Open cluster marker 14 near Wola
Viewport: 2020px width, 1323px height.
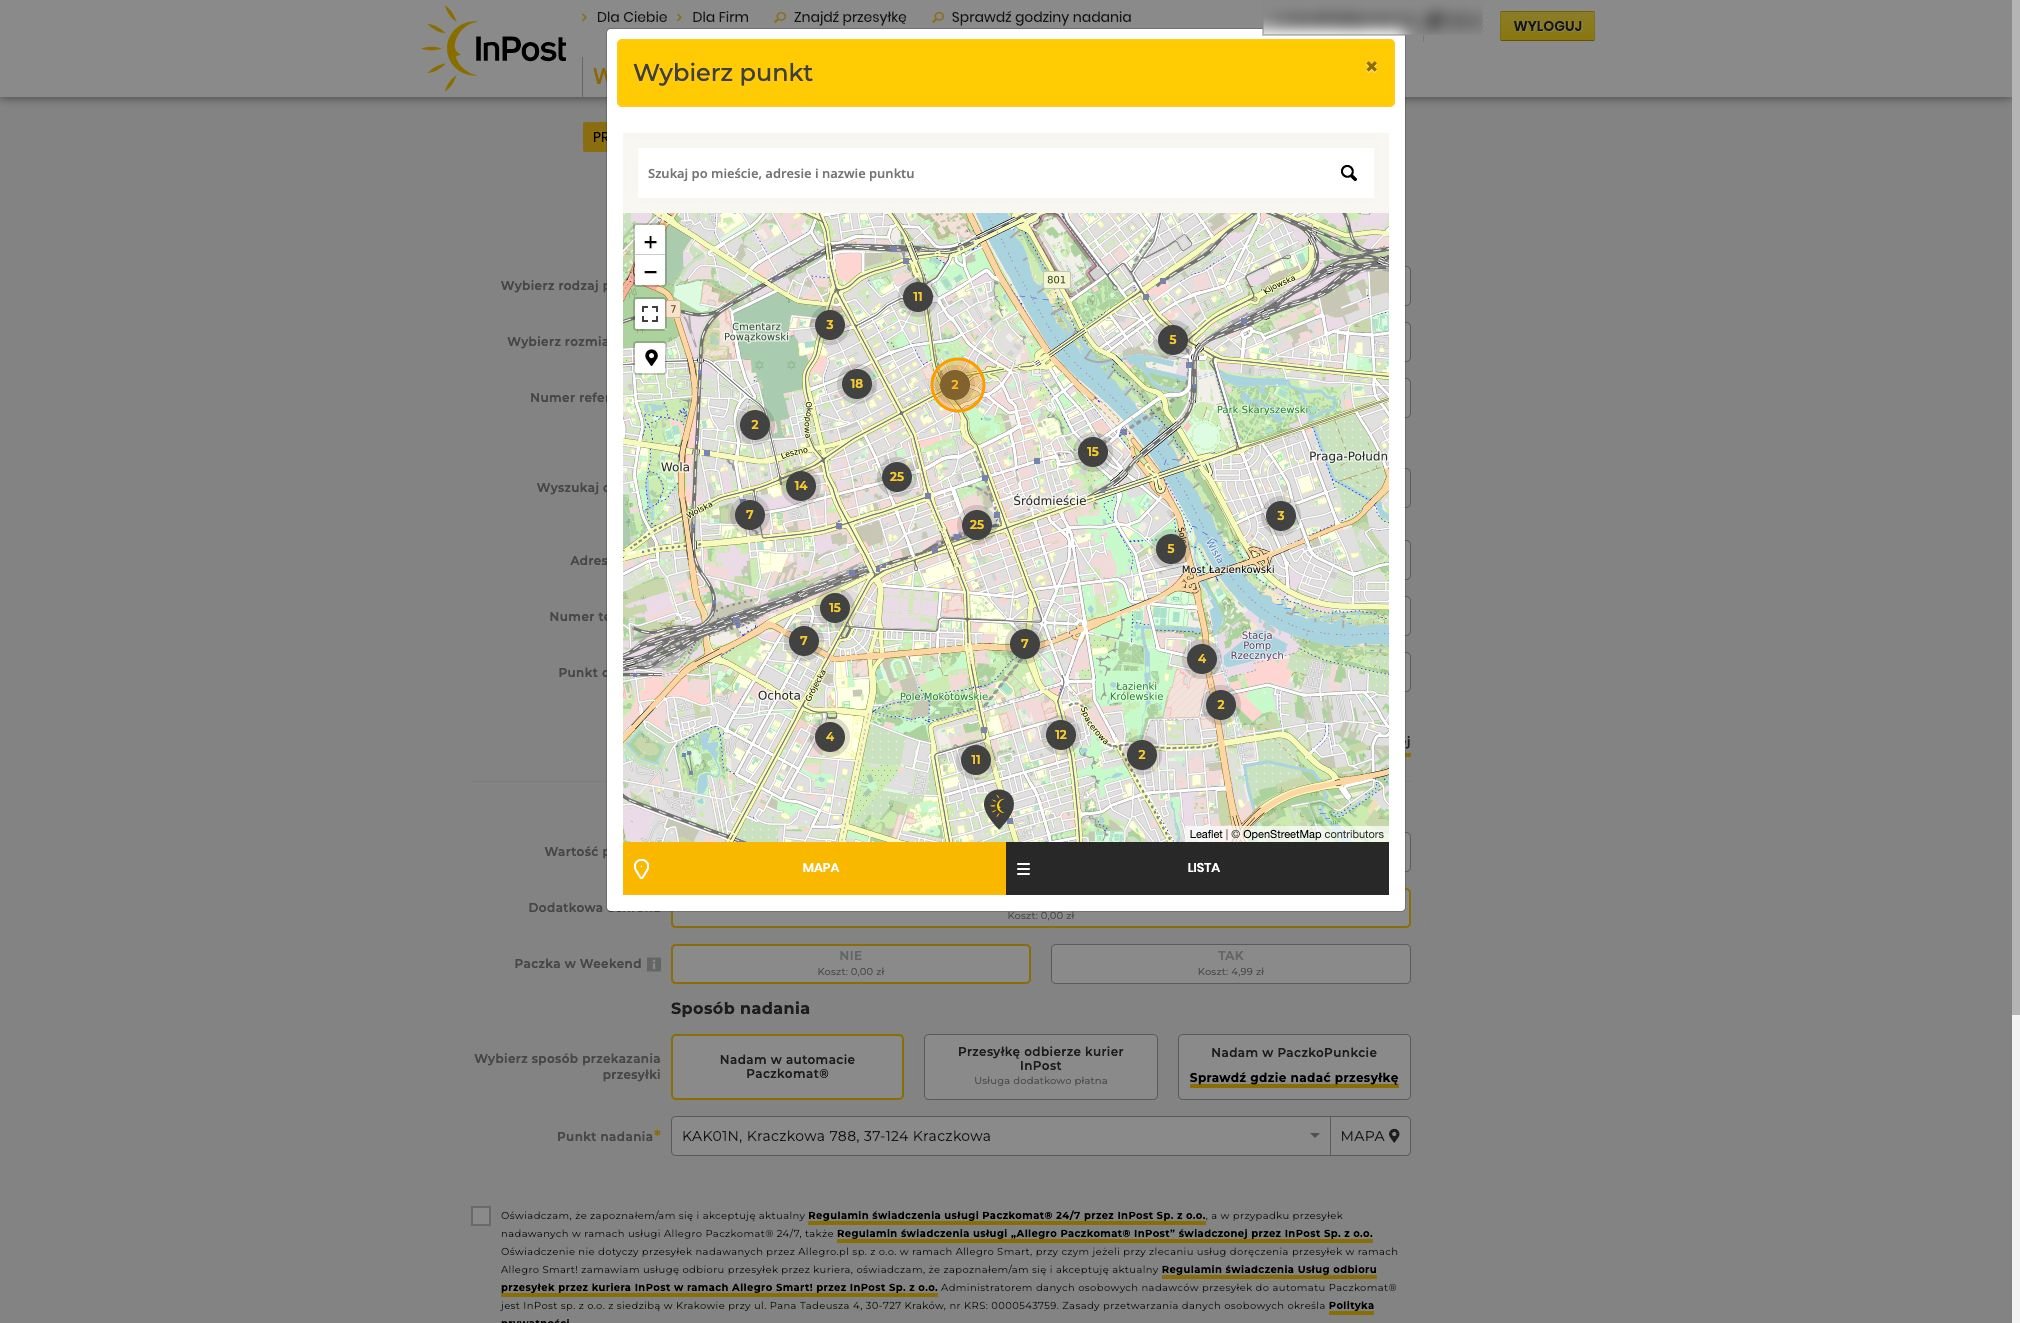(801, 486)
